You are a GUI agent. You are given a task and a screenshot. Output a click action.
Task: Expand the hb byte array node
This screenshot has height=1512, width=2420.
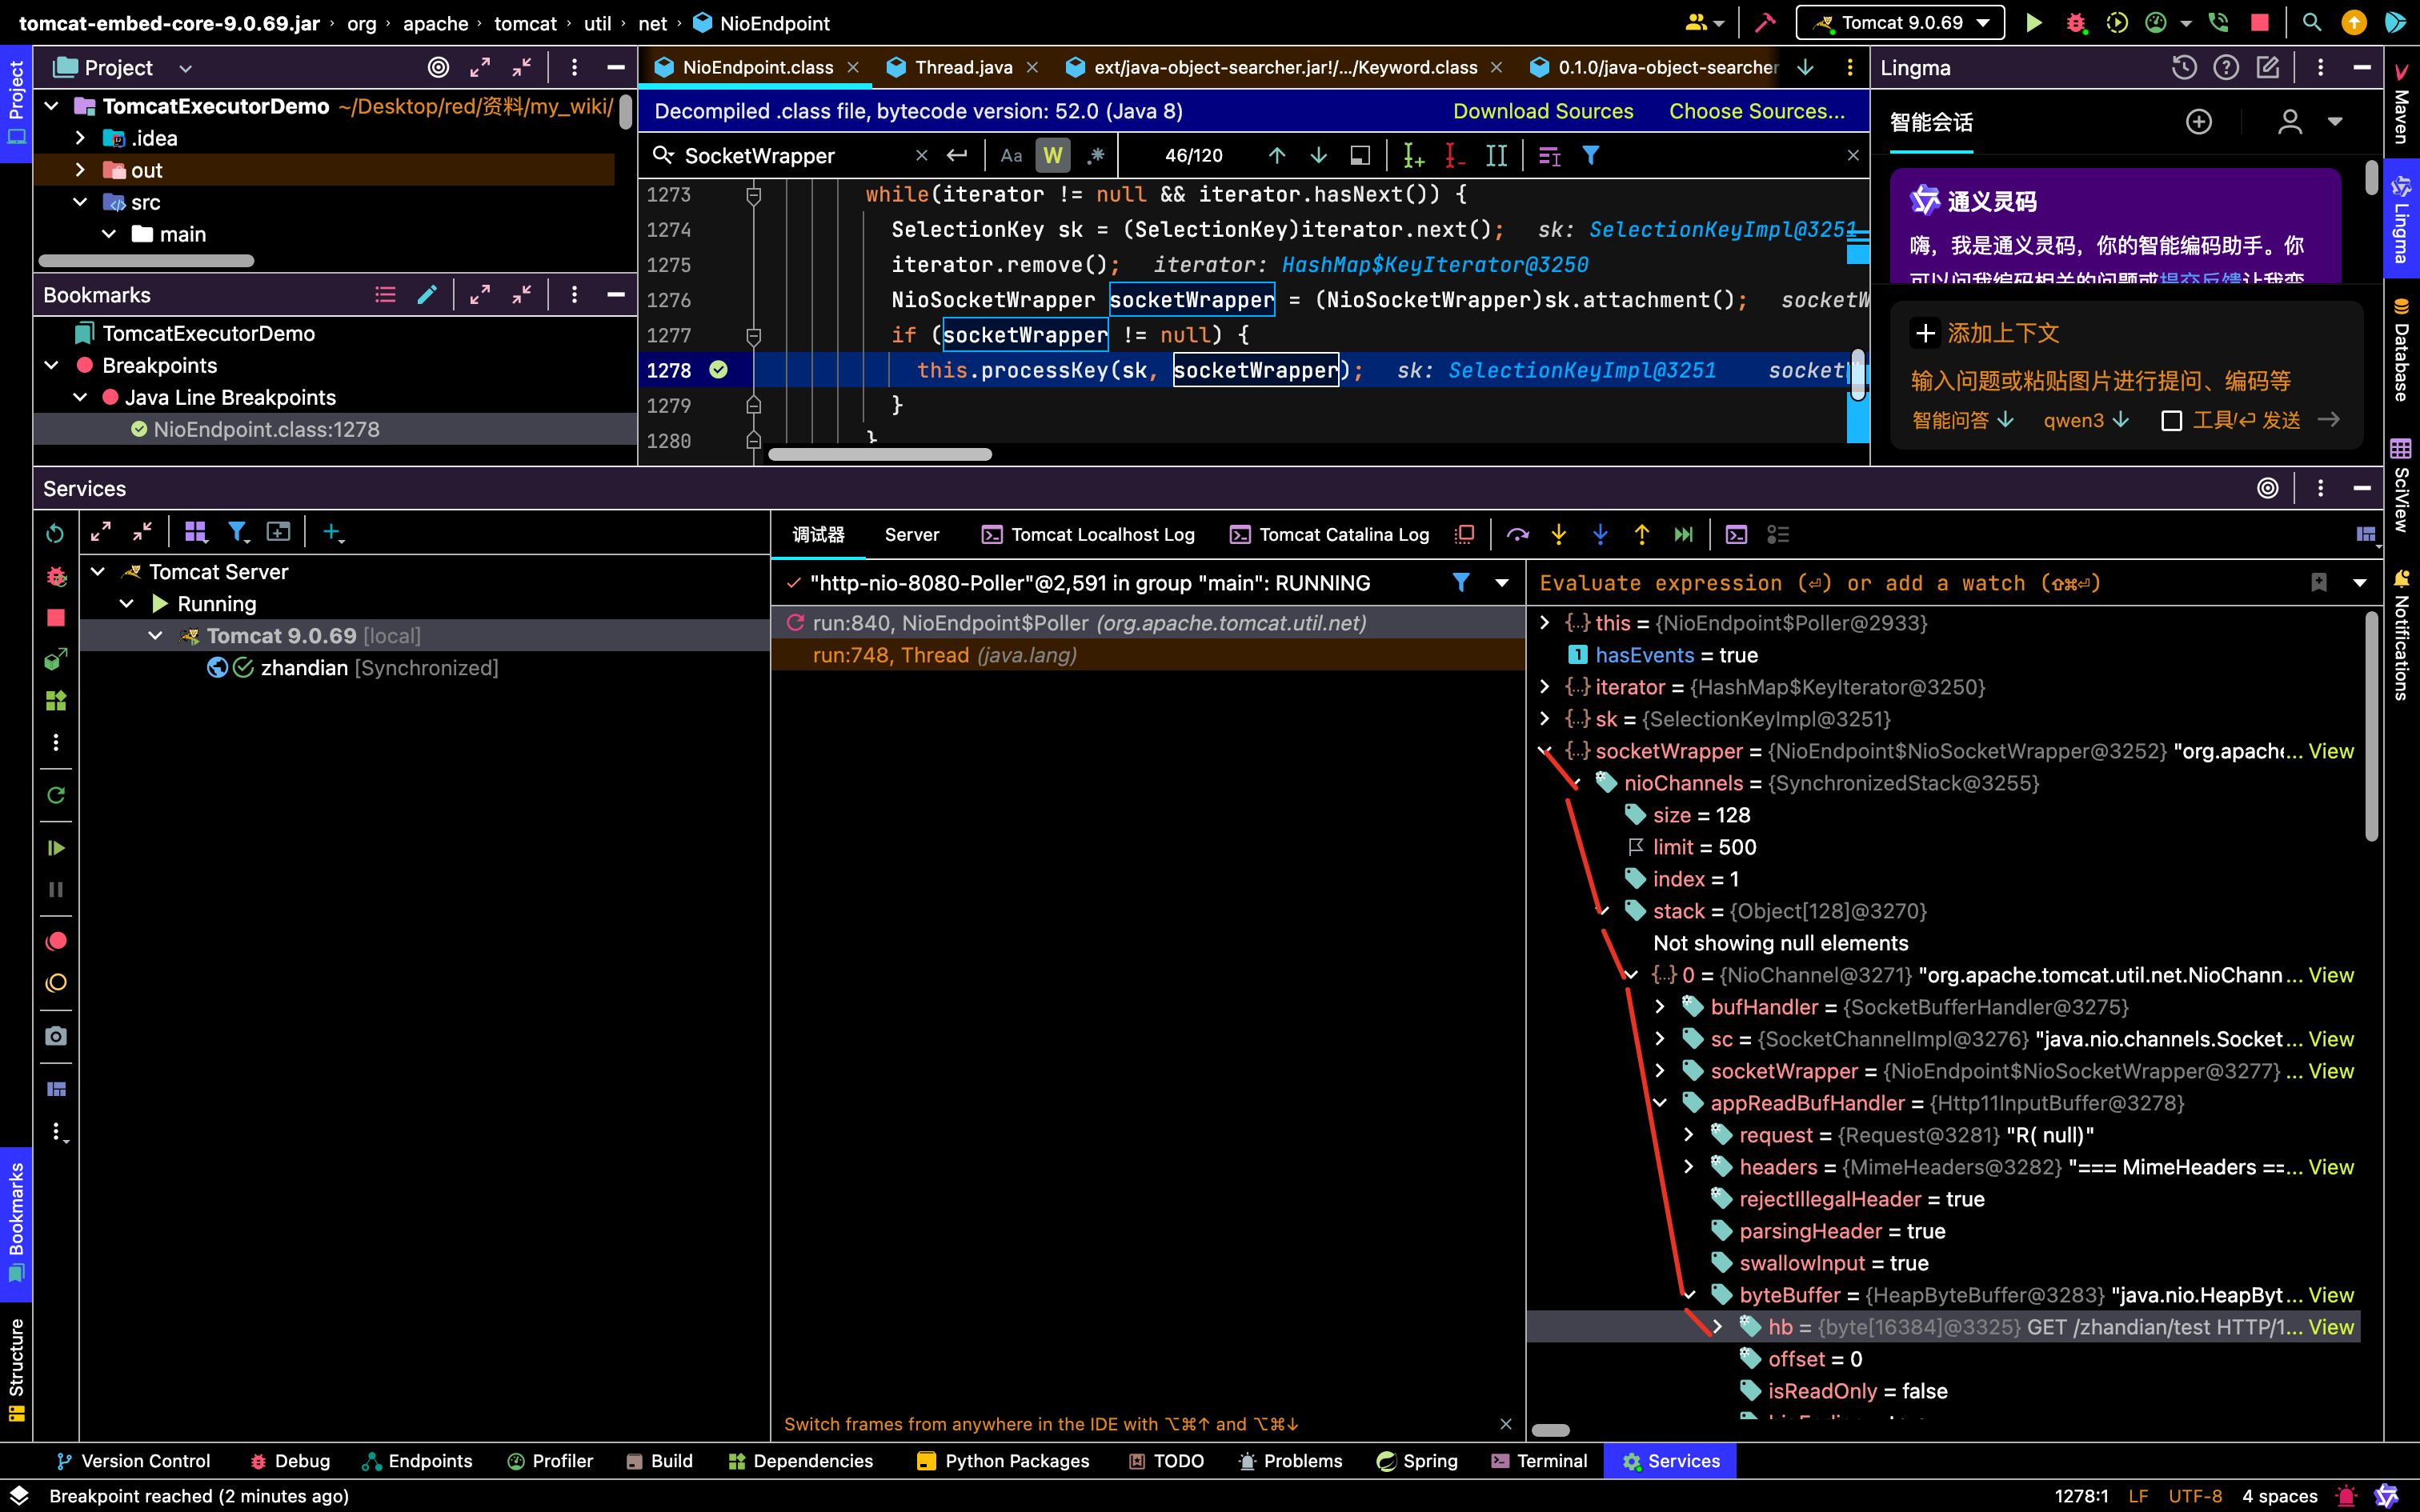click(1717, 1327)
